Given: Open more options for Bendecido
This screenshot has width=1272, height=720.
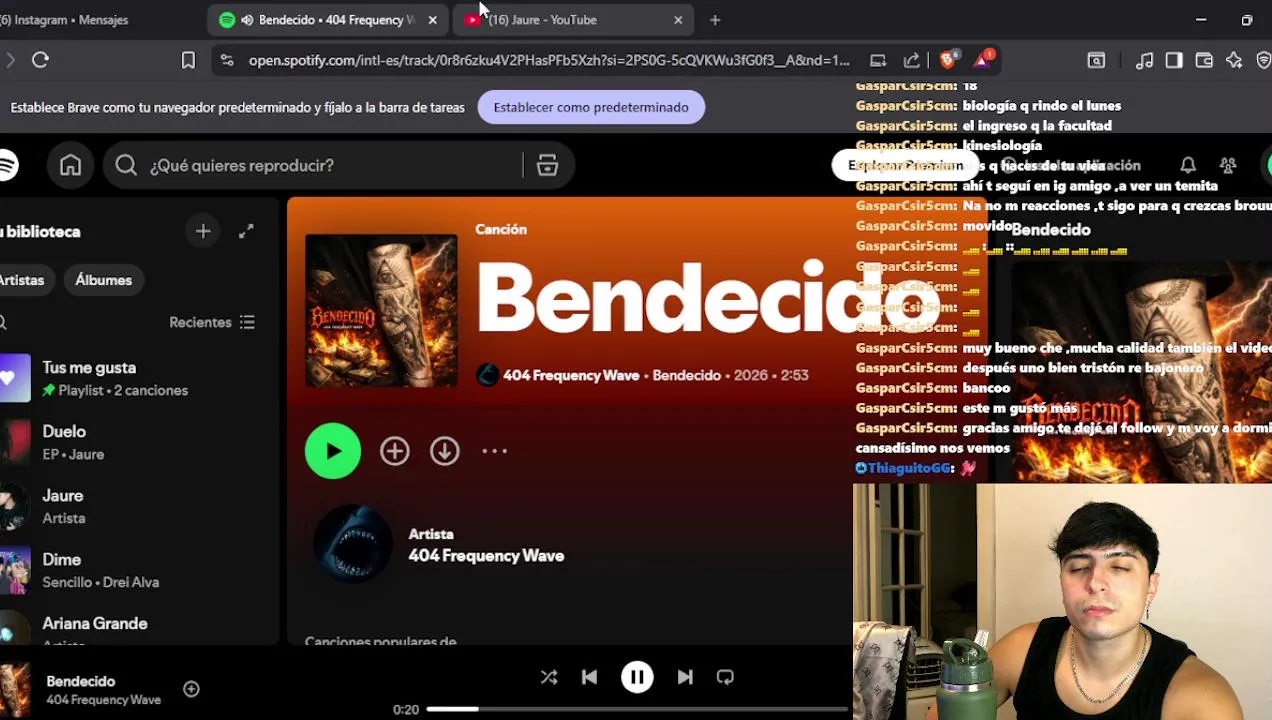Looking at the screenshot, I should (495, 451).
